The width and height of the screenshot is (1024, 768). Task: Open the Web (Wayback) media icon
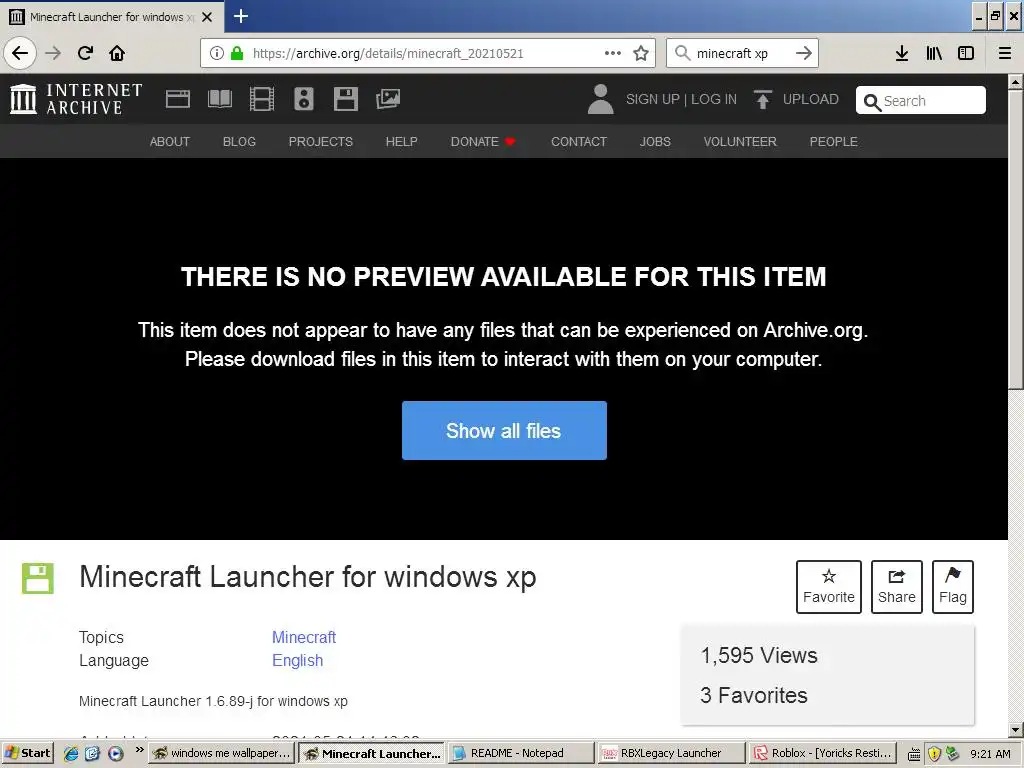point(178,99)
